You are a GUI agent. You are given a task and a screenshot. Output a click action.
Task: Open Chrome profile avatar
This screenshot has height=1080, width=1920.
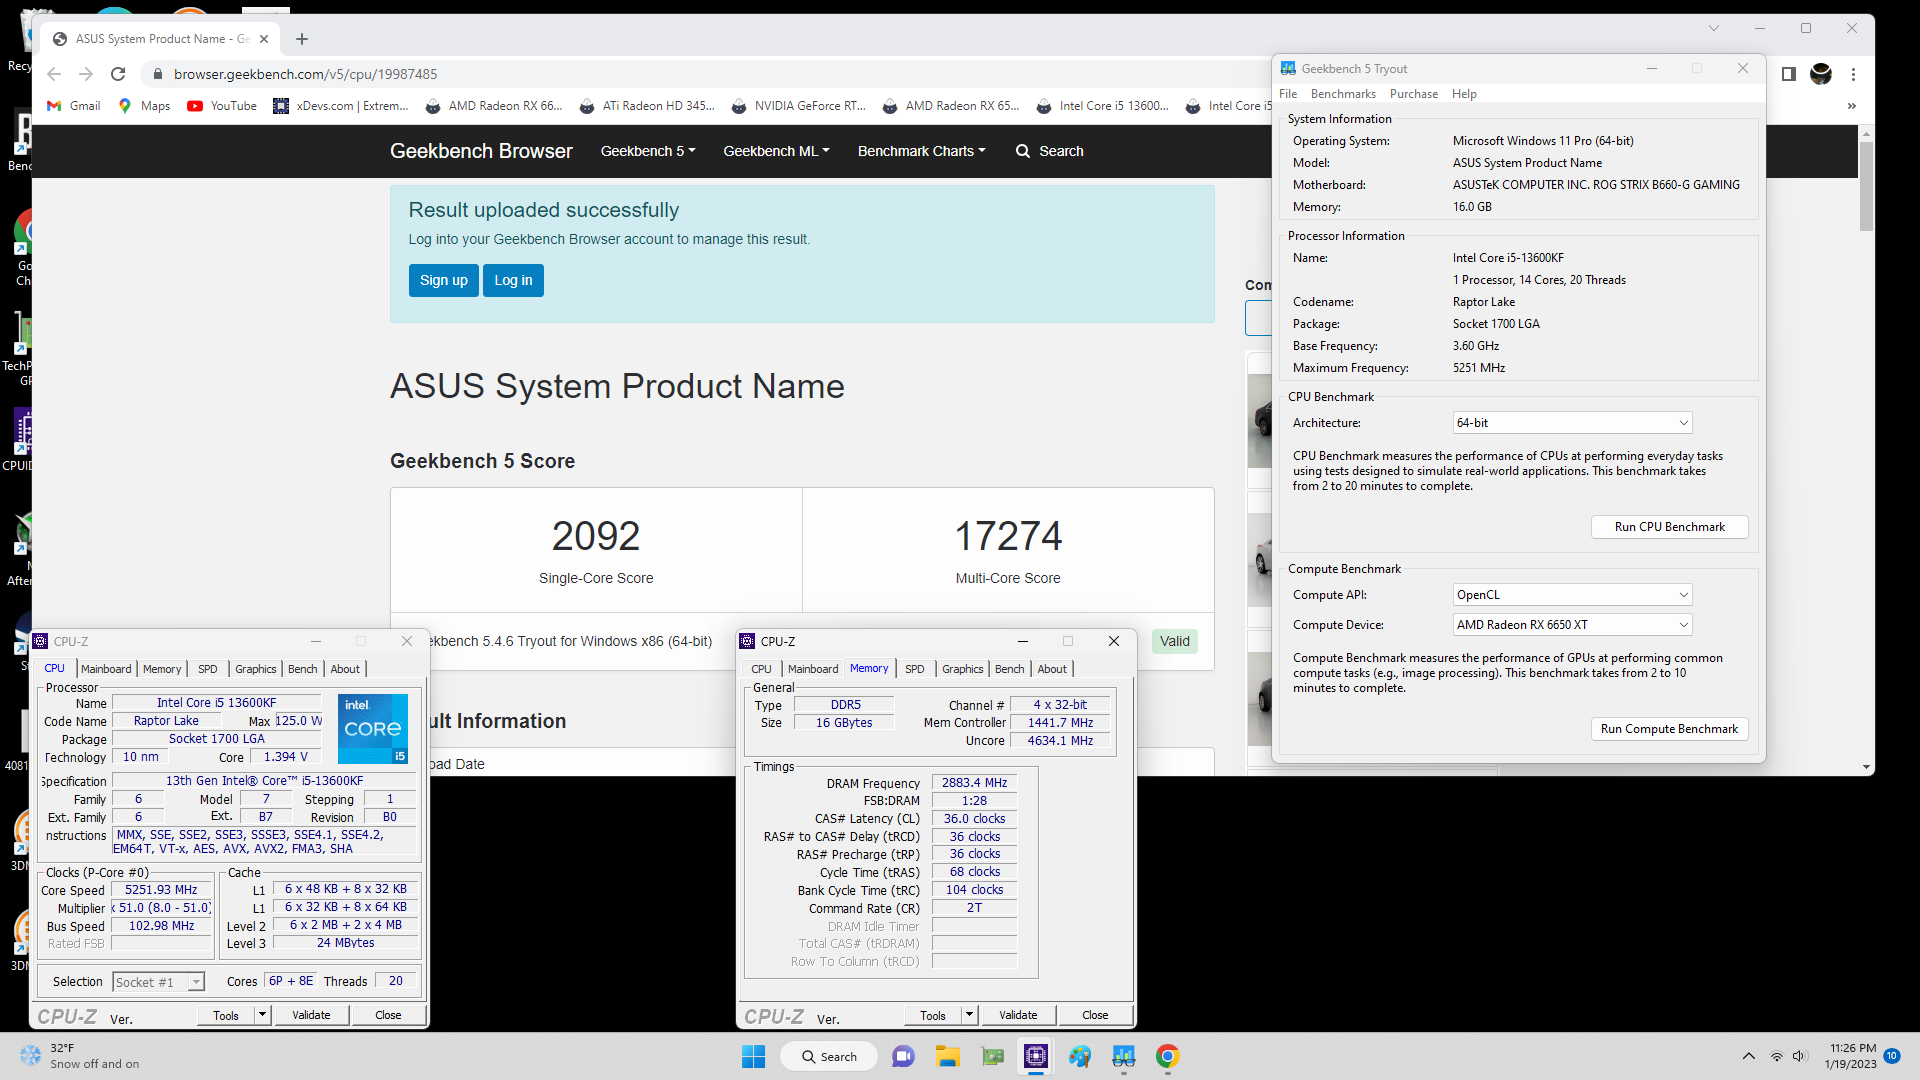pyautogui.click(x=1821, y=74)
